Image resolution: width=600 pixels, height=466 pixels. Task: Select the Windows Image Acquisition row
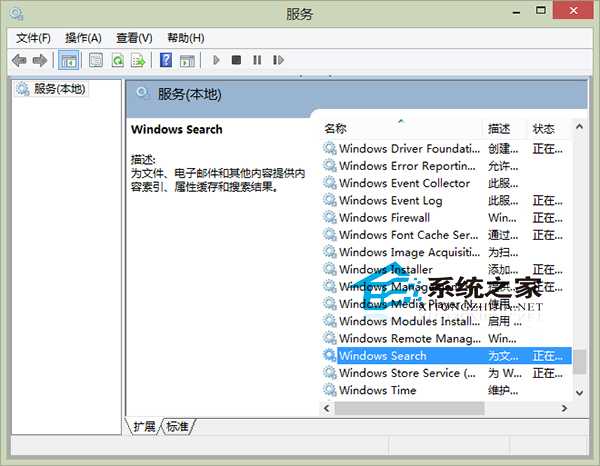[445, 252]
